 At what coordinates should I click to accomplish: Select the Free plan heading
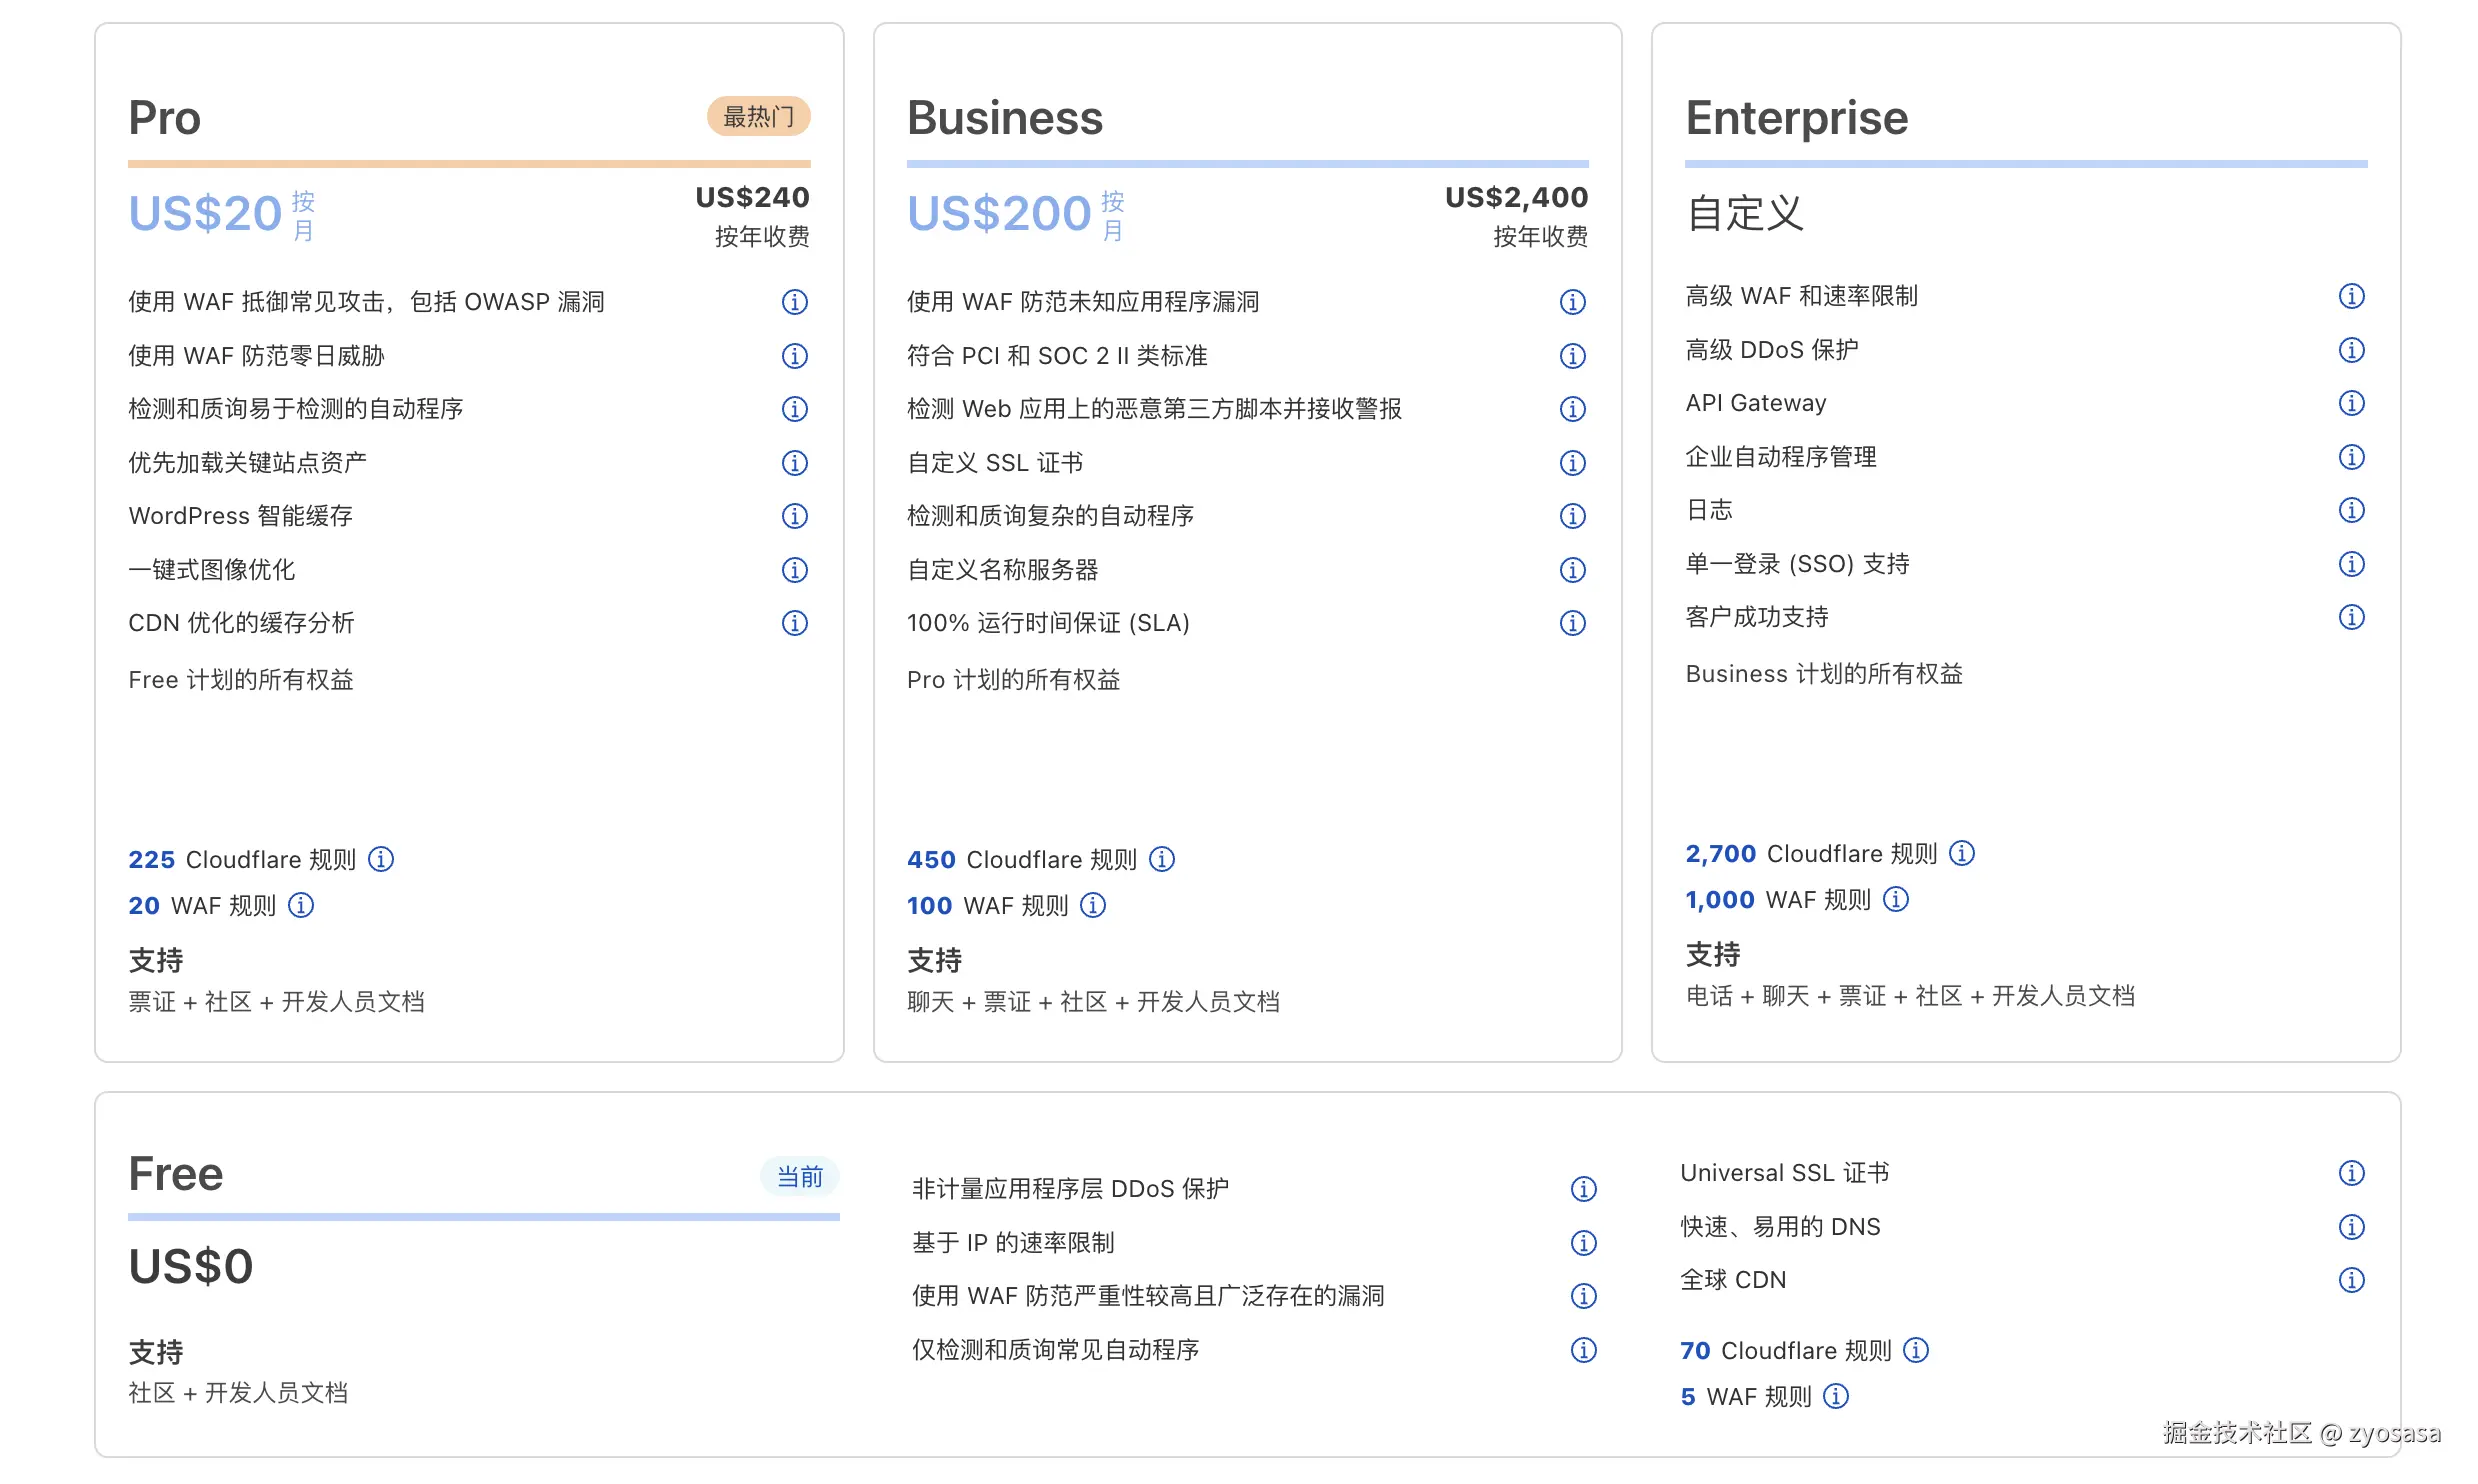click(176, 1174)
